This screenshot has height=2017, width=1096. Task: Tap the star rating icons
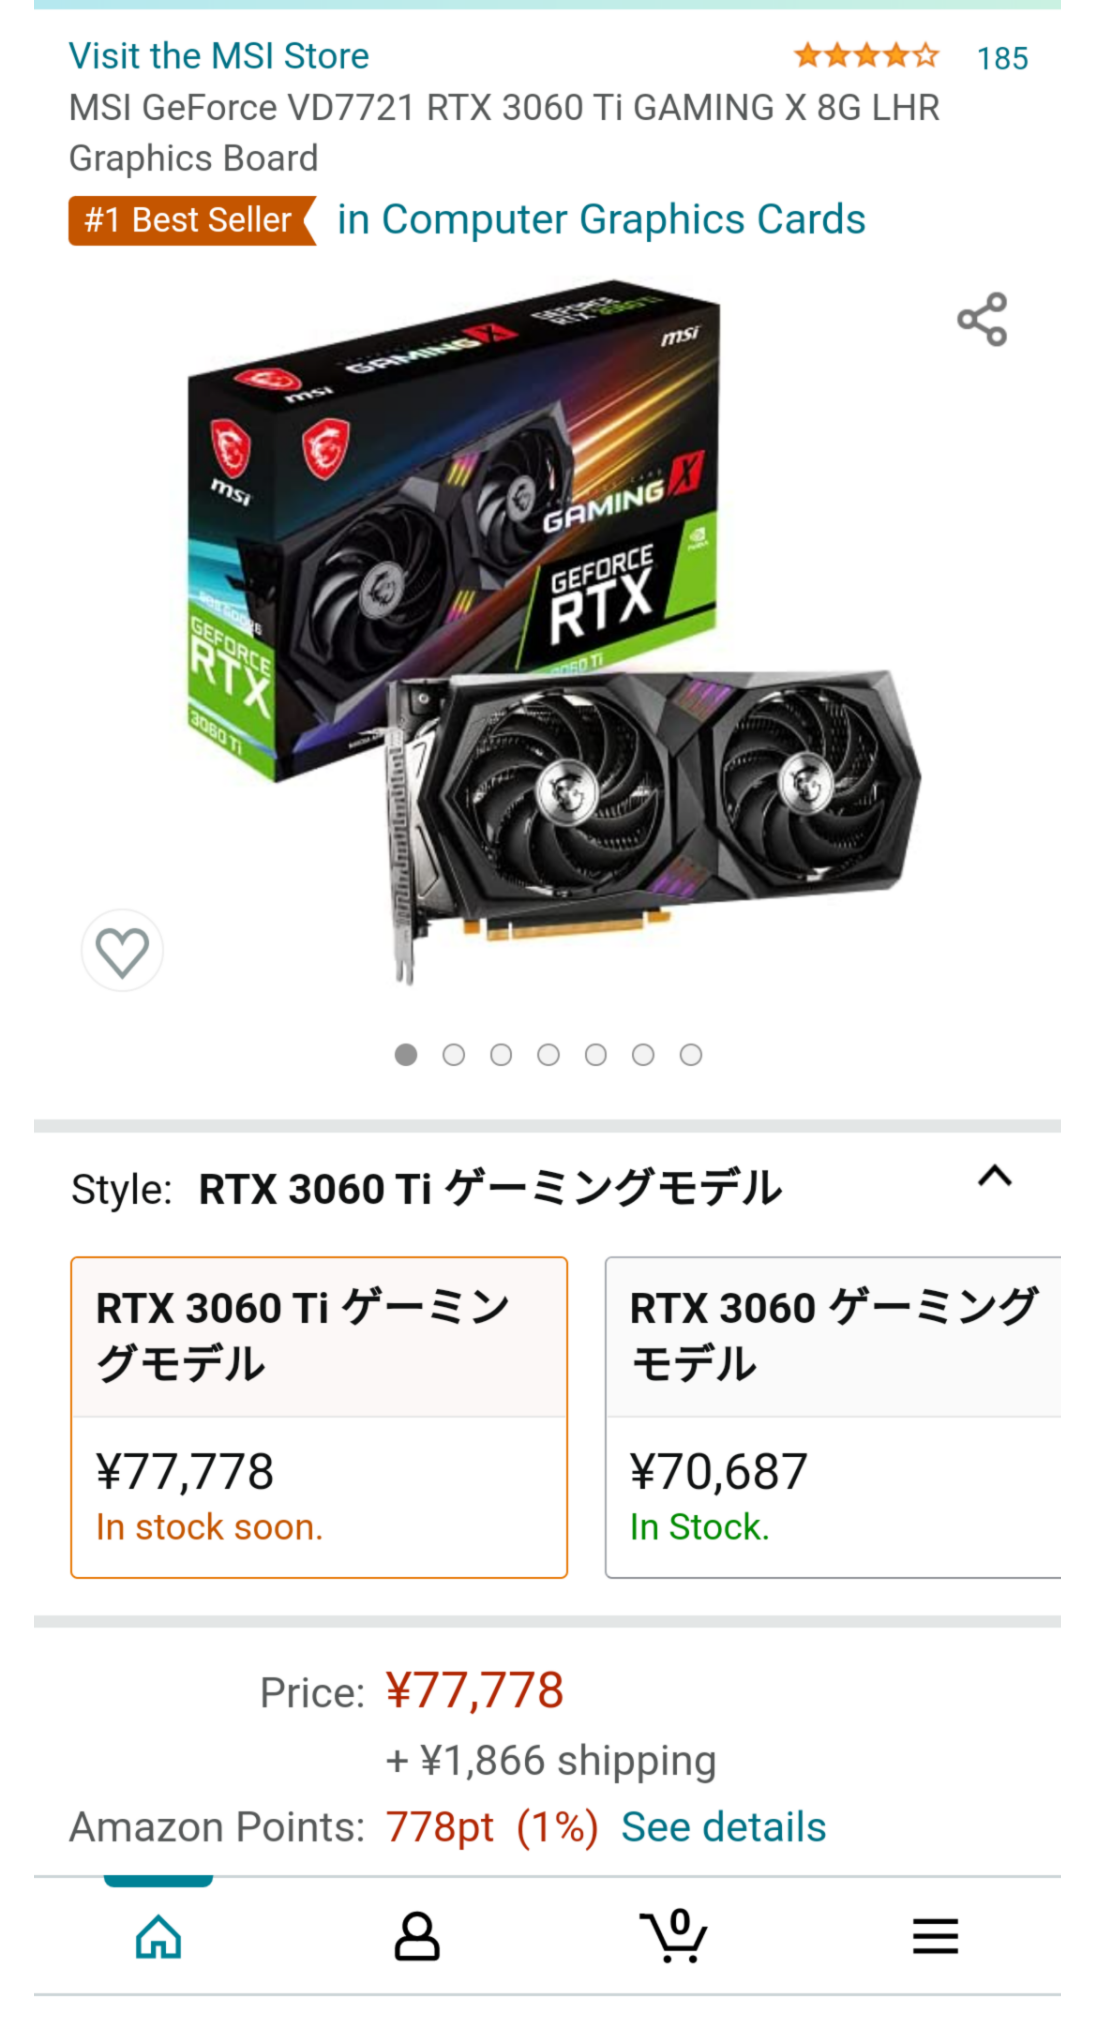click(x=866, y=56)
